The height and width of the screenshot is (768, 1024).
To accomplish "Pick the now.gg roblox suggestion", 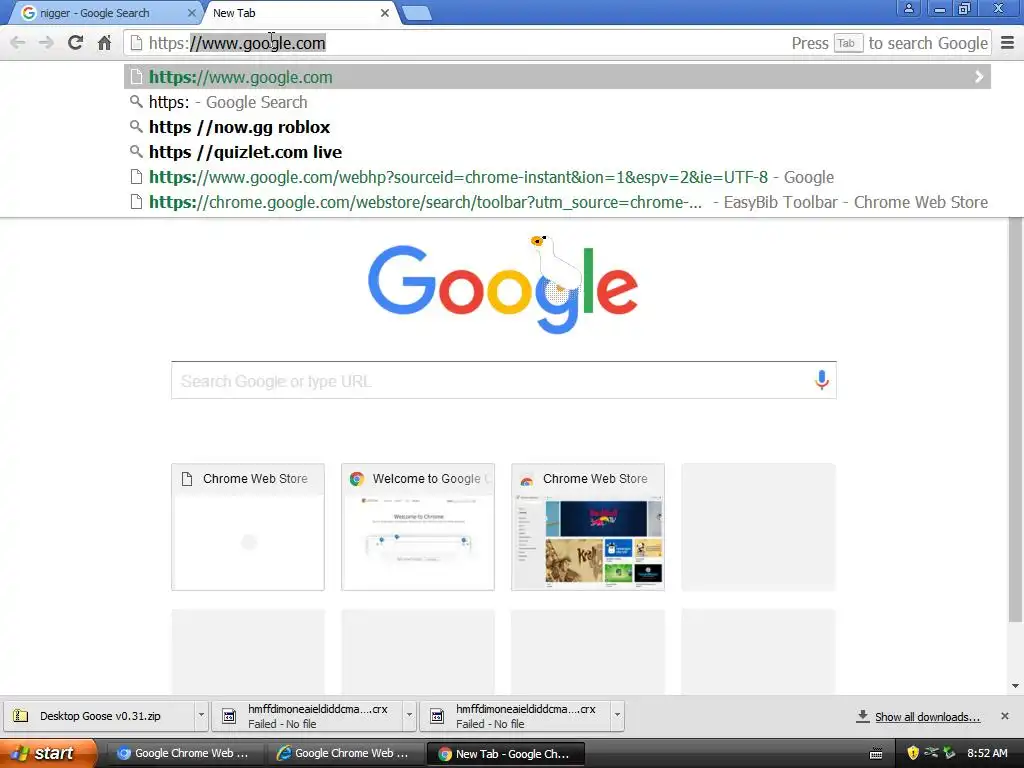I will click(x=557, y=127).
